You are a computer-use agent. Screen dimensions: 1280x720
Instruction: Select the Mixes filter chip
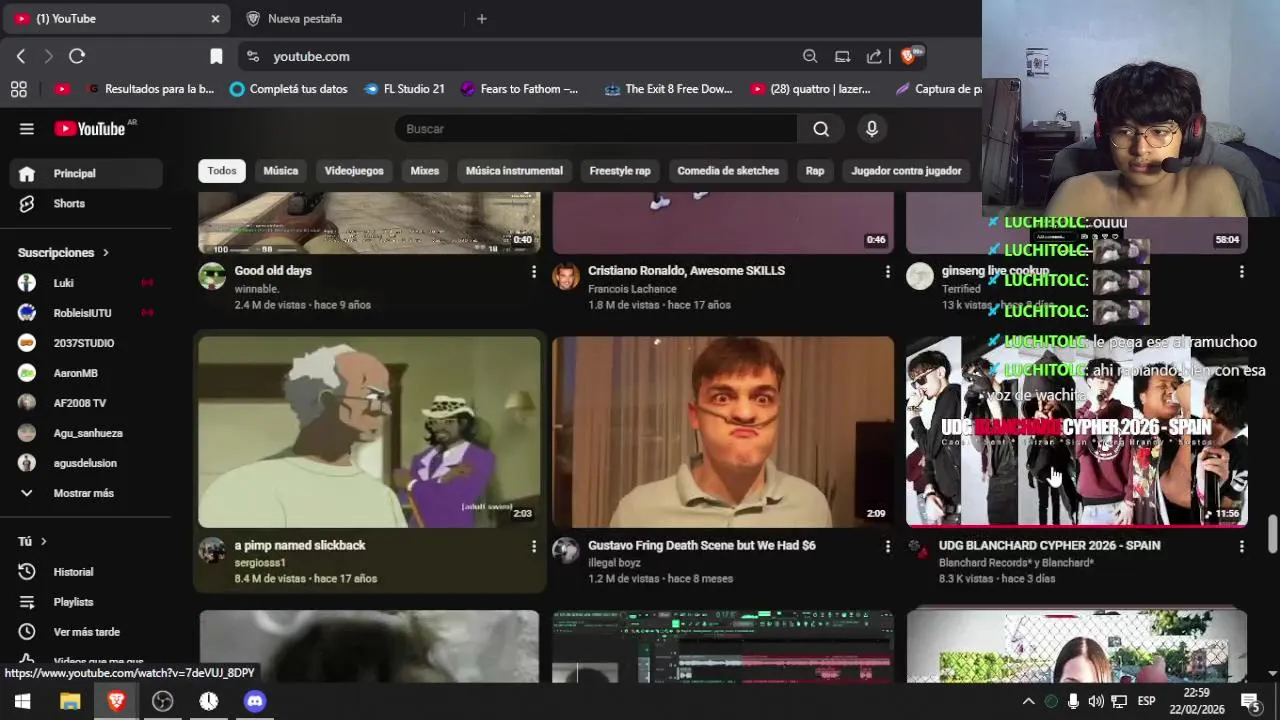point(425,171)
